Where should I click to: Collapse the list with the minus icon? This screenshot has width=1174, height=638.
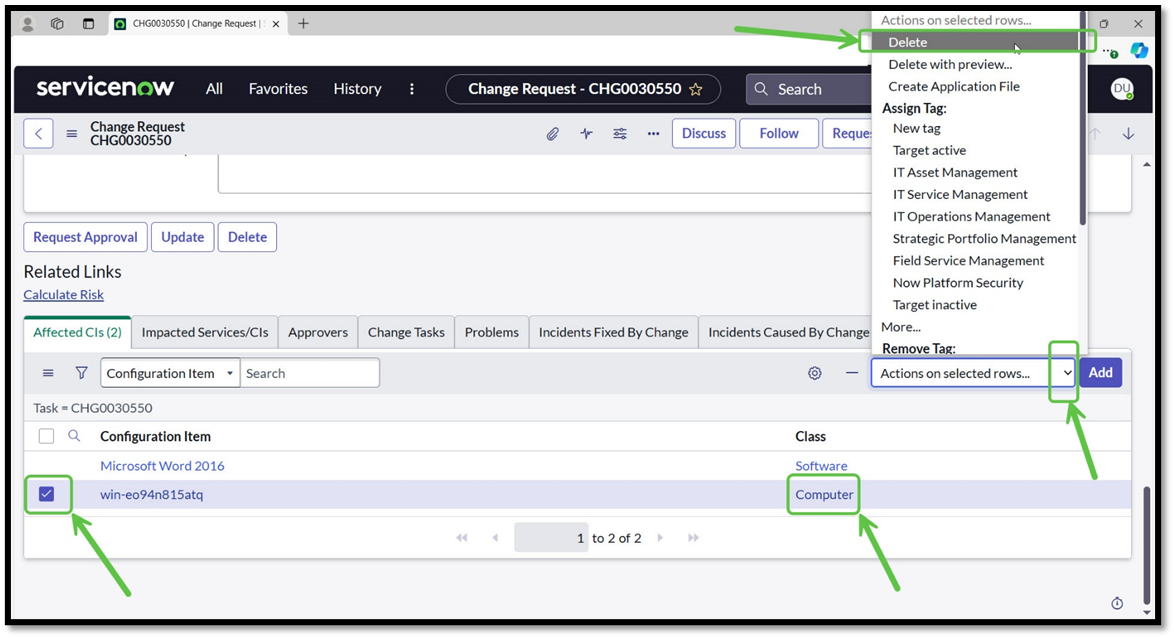(852, 372)
